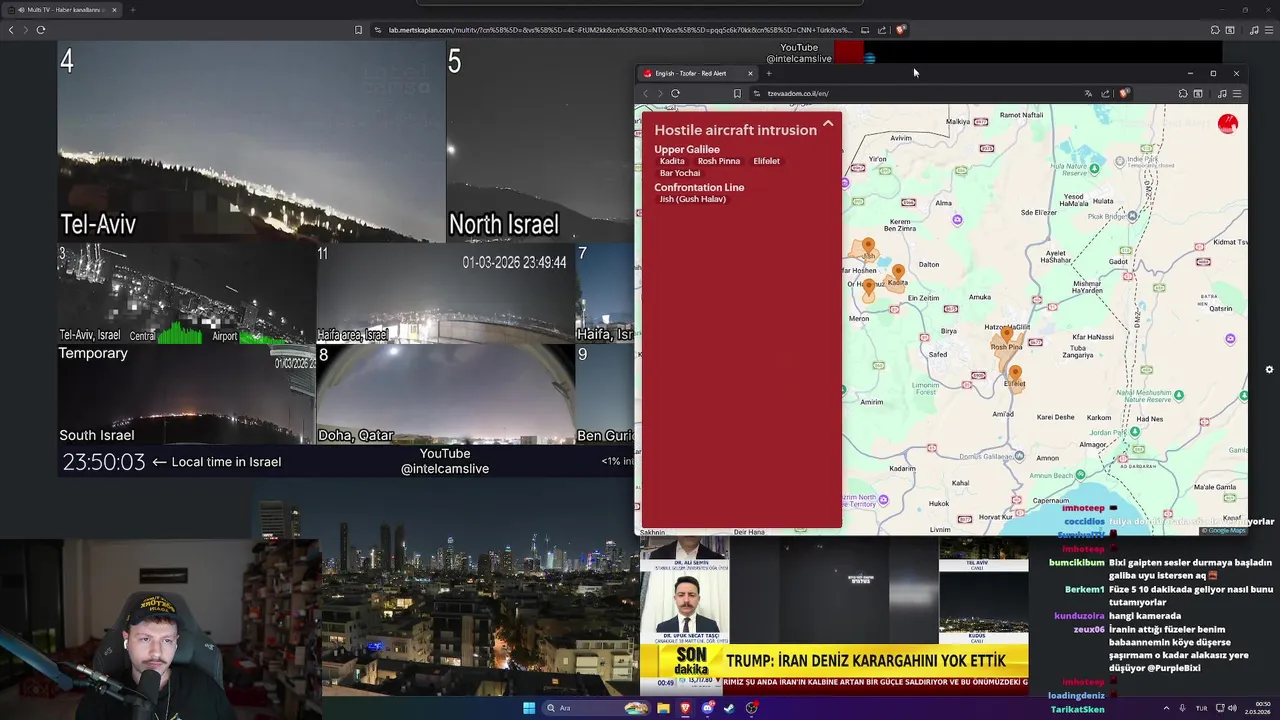The height and width of the screenshot is (720, 1280).
Task: Click the volume icon in system tray
Action: point(1232,708)
